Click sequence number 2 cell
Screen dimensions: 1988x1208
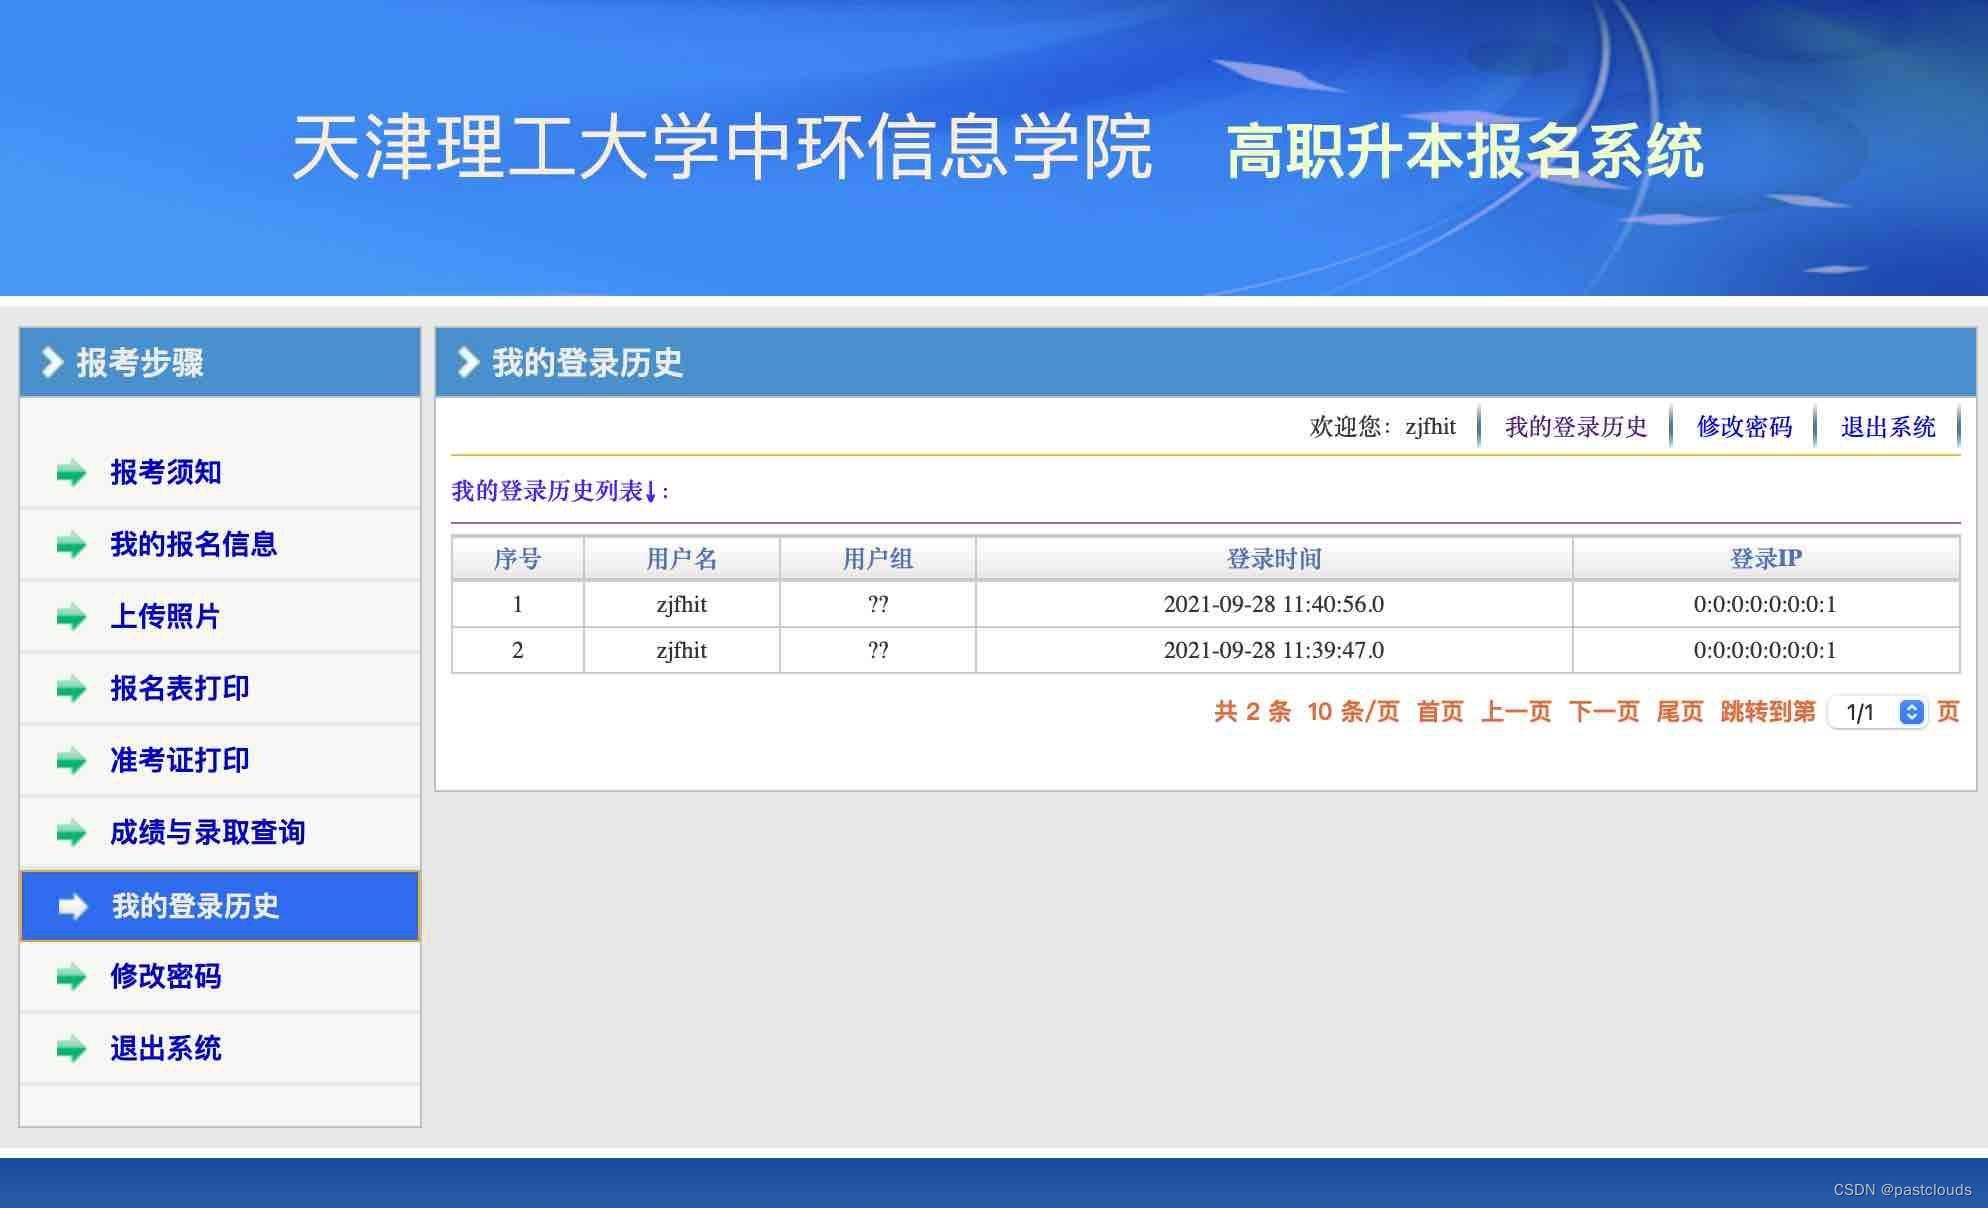point(517,650)
